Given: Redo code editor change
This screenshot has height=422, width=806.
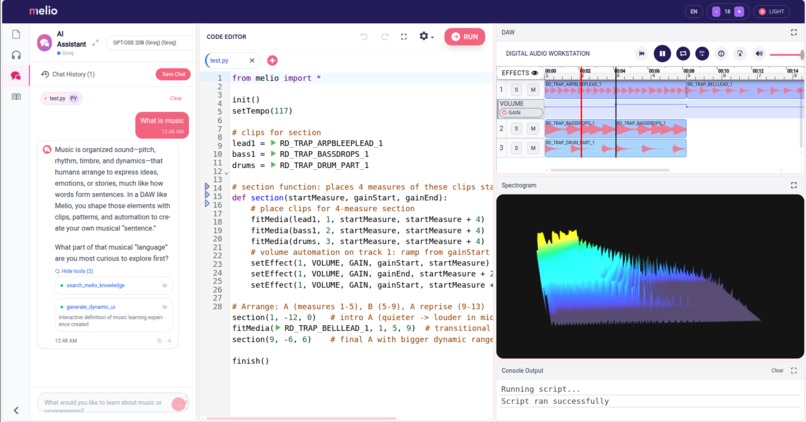Looking at the screenshot, I should pyautogui.click(x=384, y=36).
